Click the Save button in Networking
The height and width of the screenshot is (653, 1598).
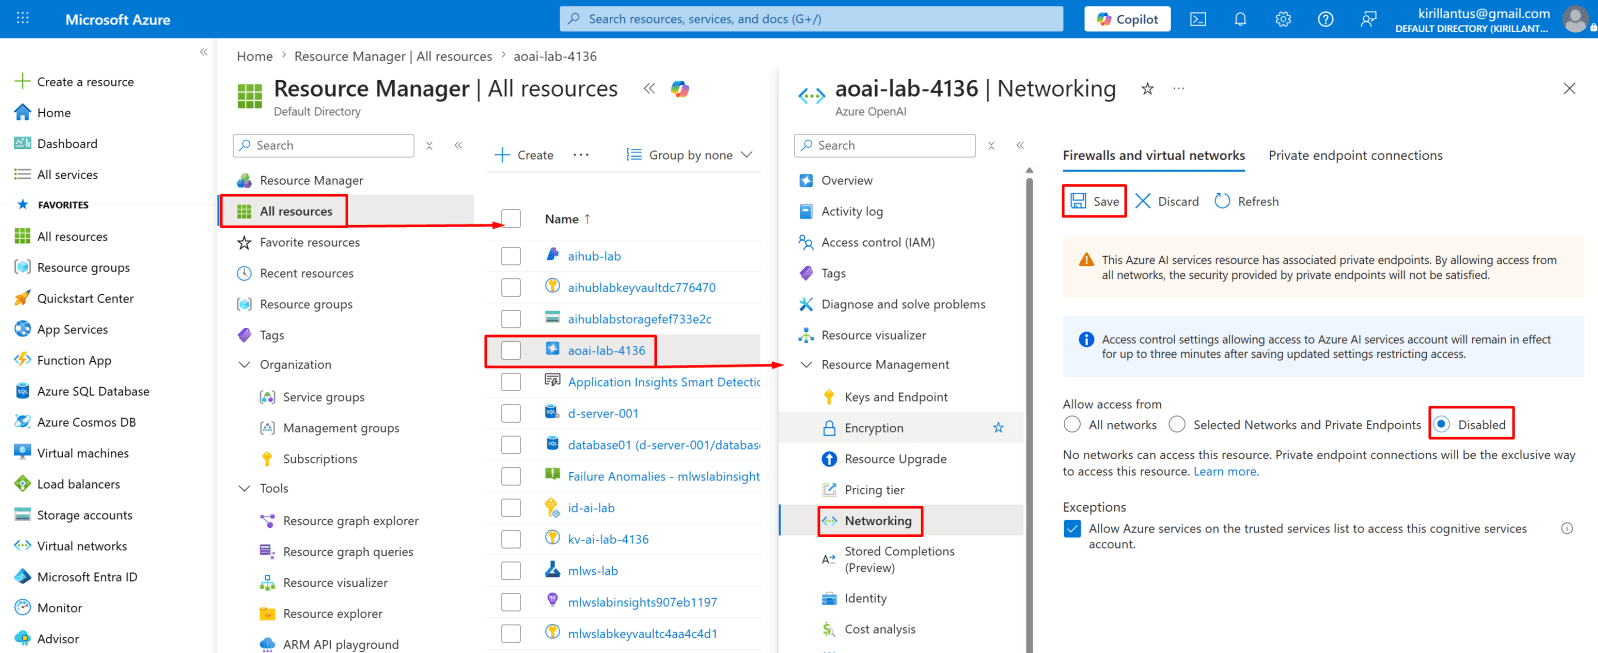1095,201
